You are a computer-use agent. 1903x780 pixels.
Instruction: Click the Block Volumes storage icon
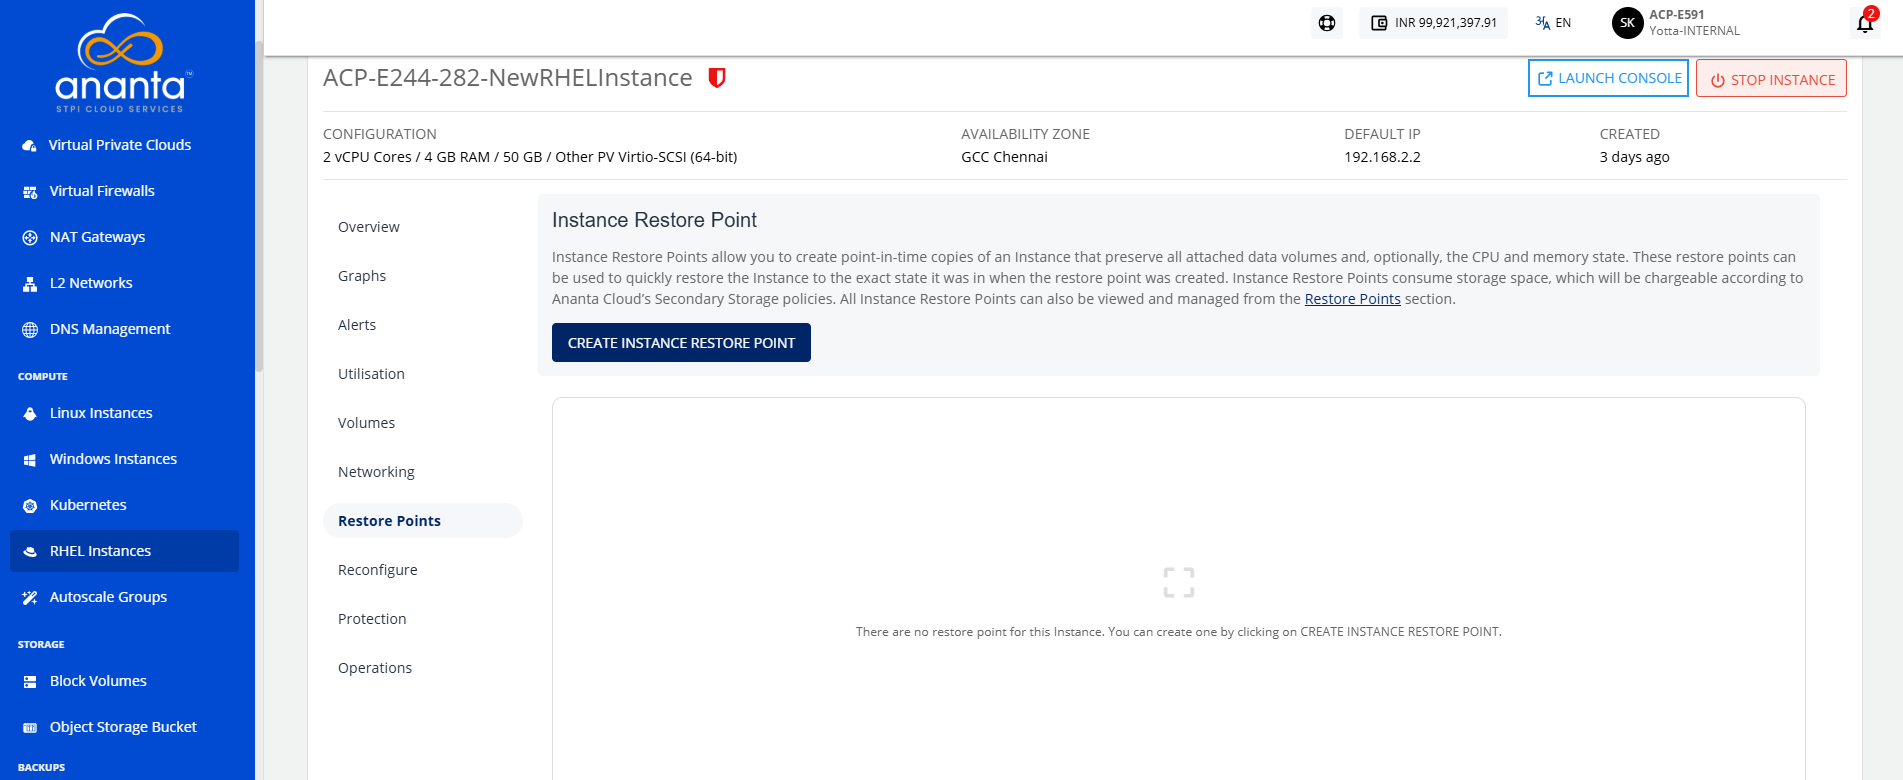[30, 682]
